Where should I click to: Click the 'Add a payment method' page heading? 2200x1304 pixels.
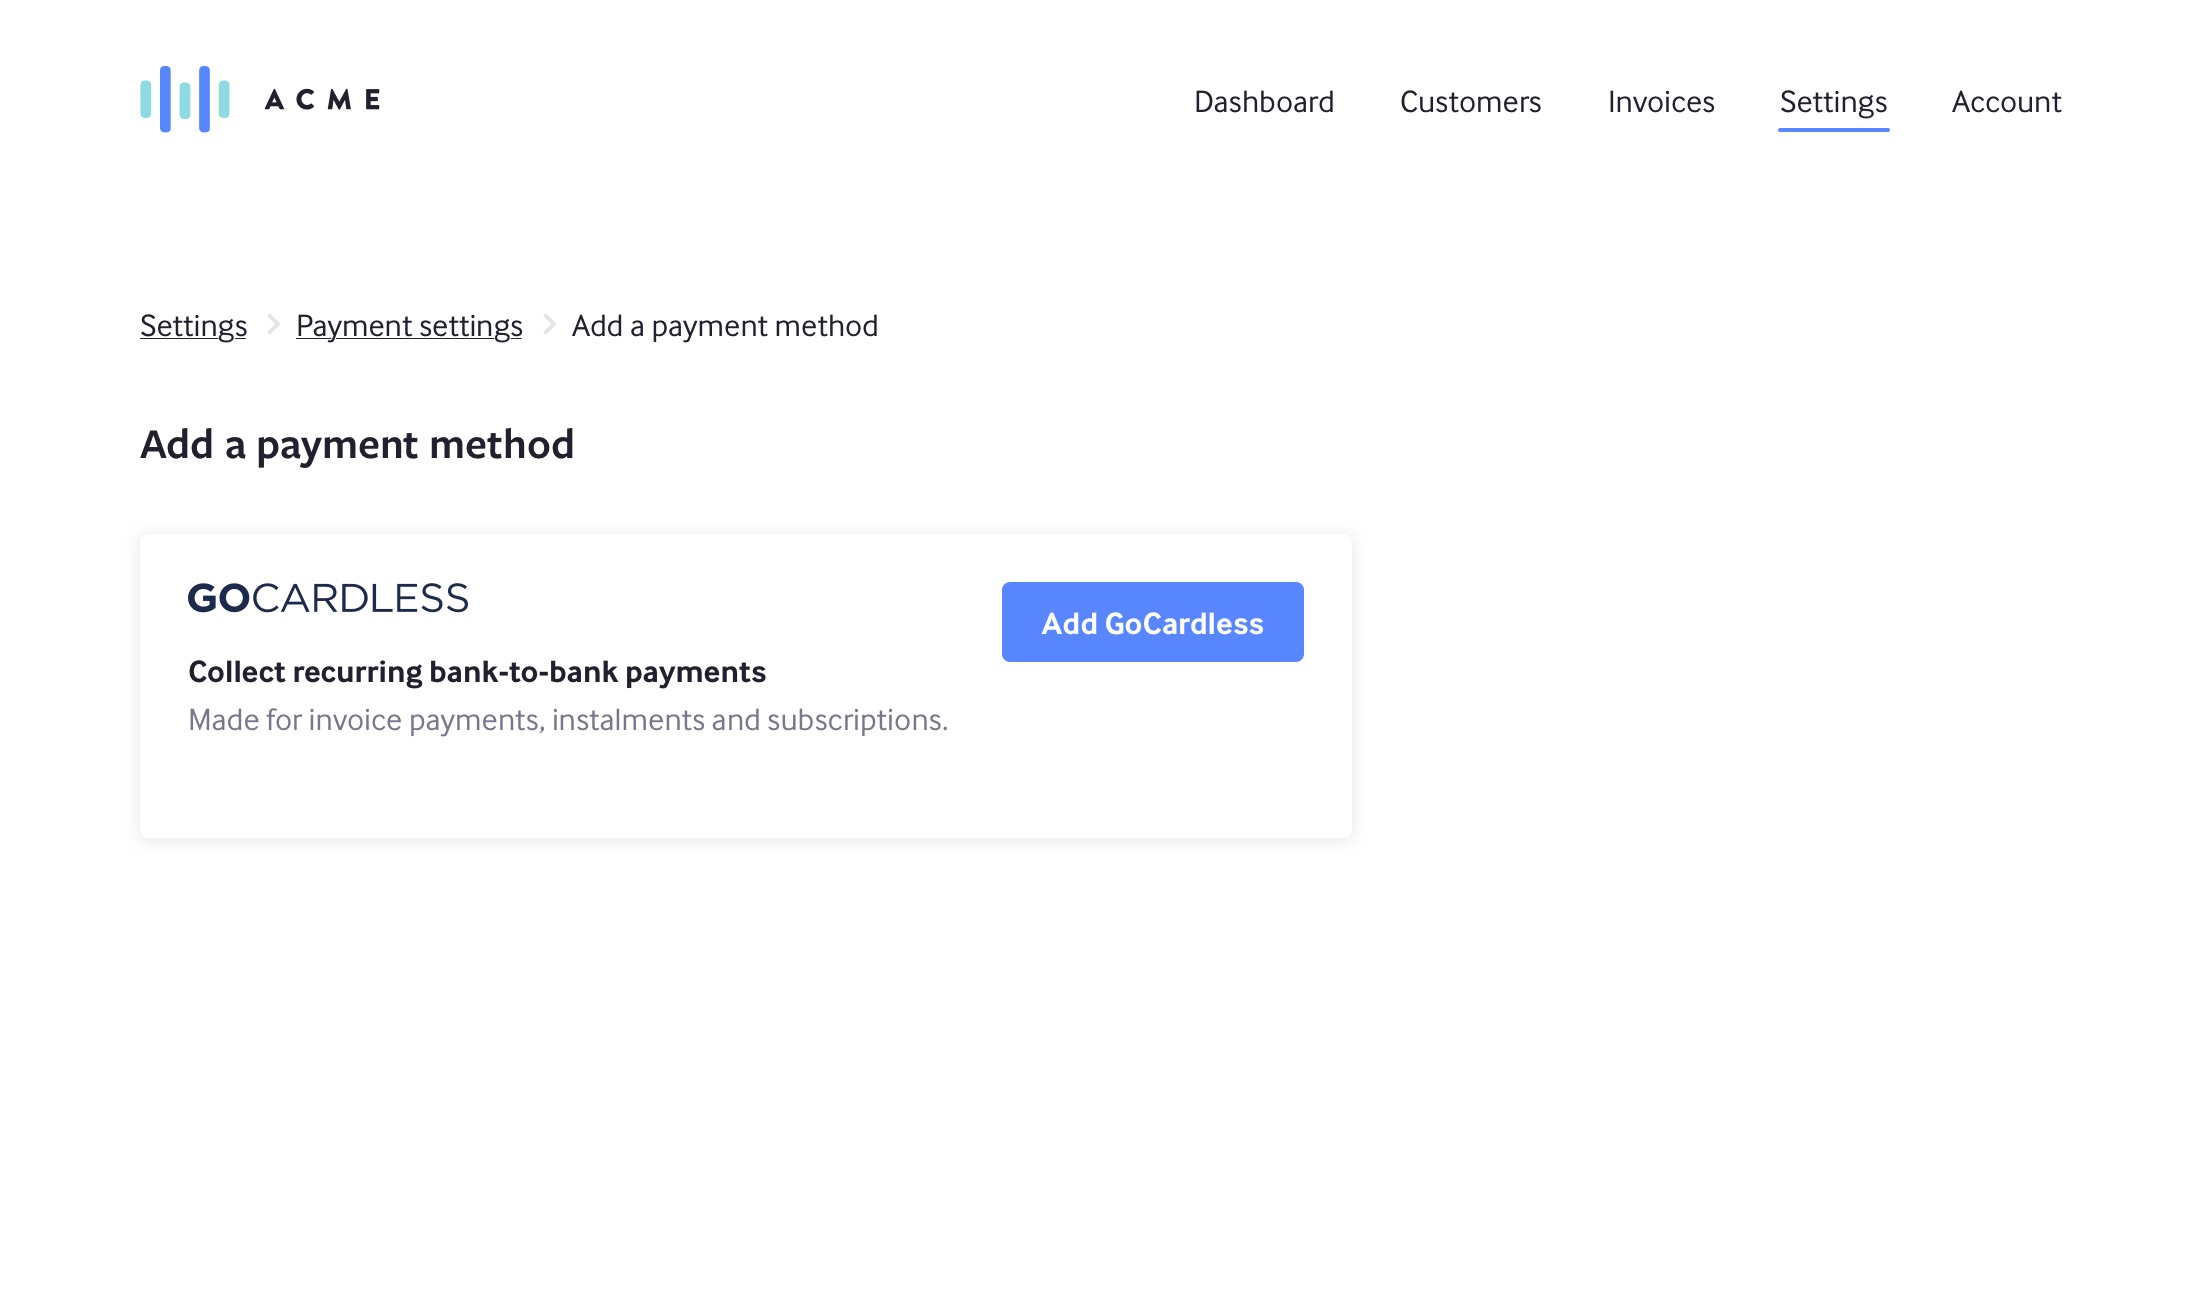click(x=357, y=445)
